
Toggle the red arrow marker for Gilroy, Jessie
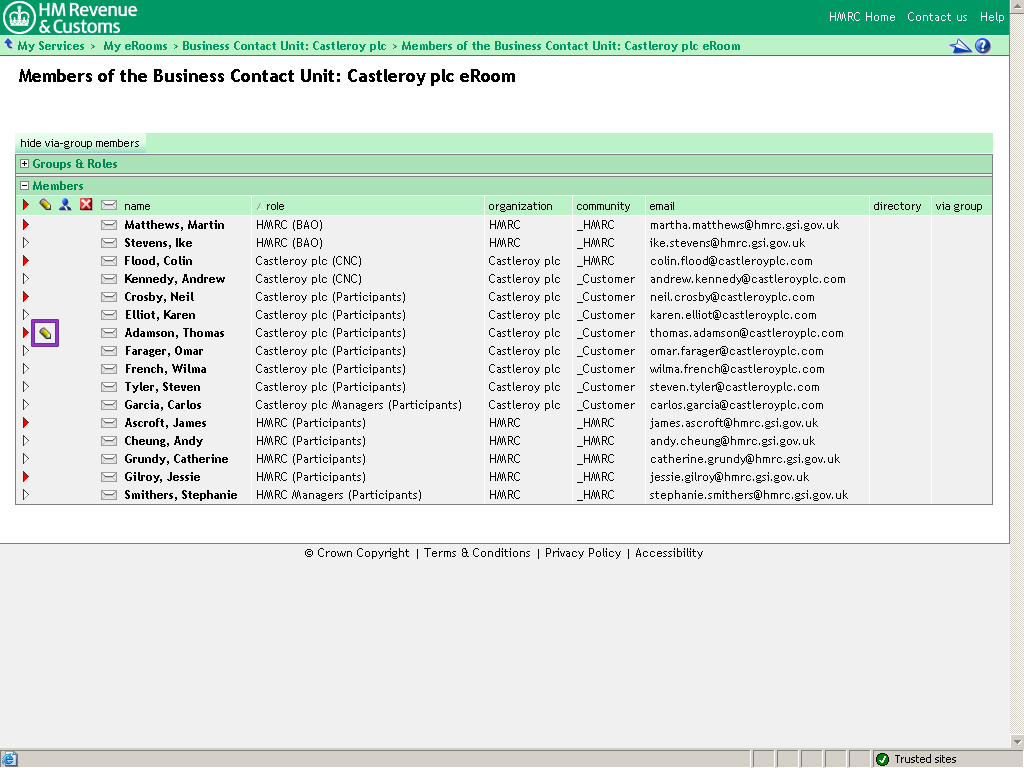coord(26,477)
